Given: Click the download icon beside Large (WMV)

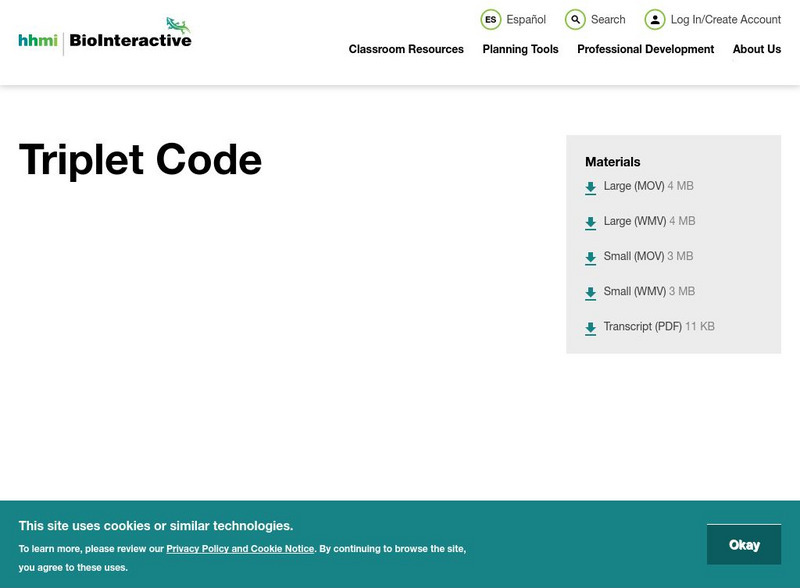Looking at the screenshot, I should (x=589, y=221).
